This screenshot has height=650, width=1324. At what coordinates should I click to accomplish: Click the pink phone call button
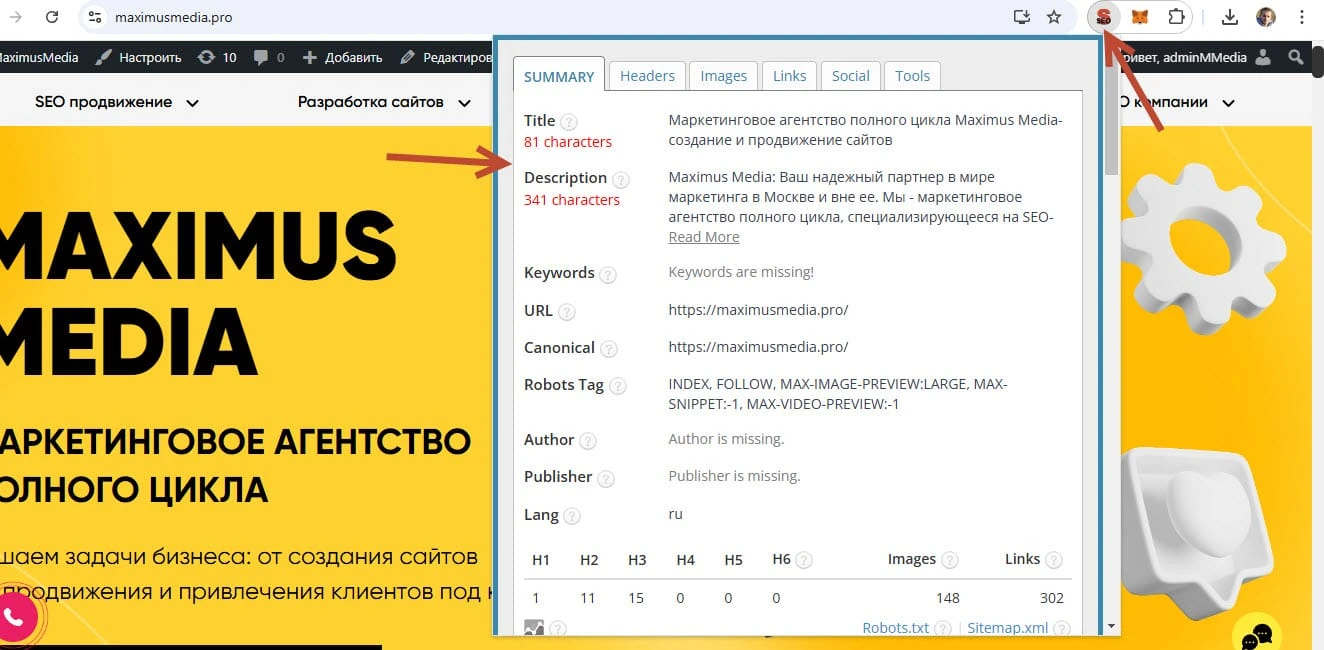(14, 616)
